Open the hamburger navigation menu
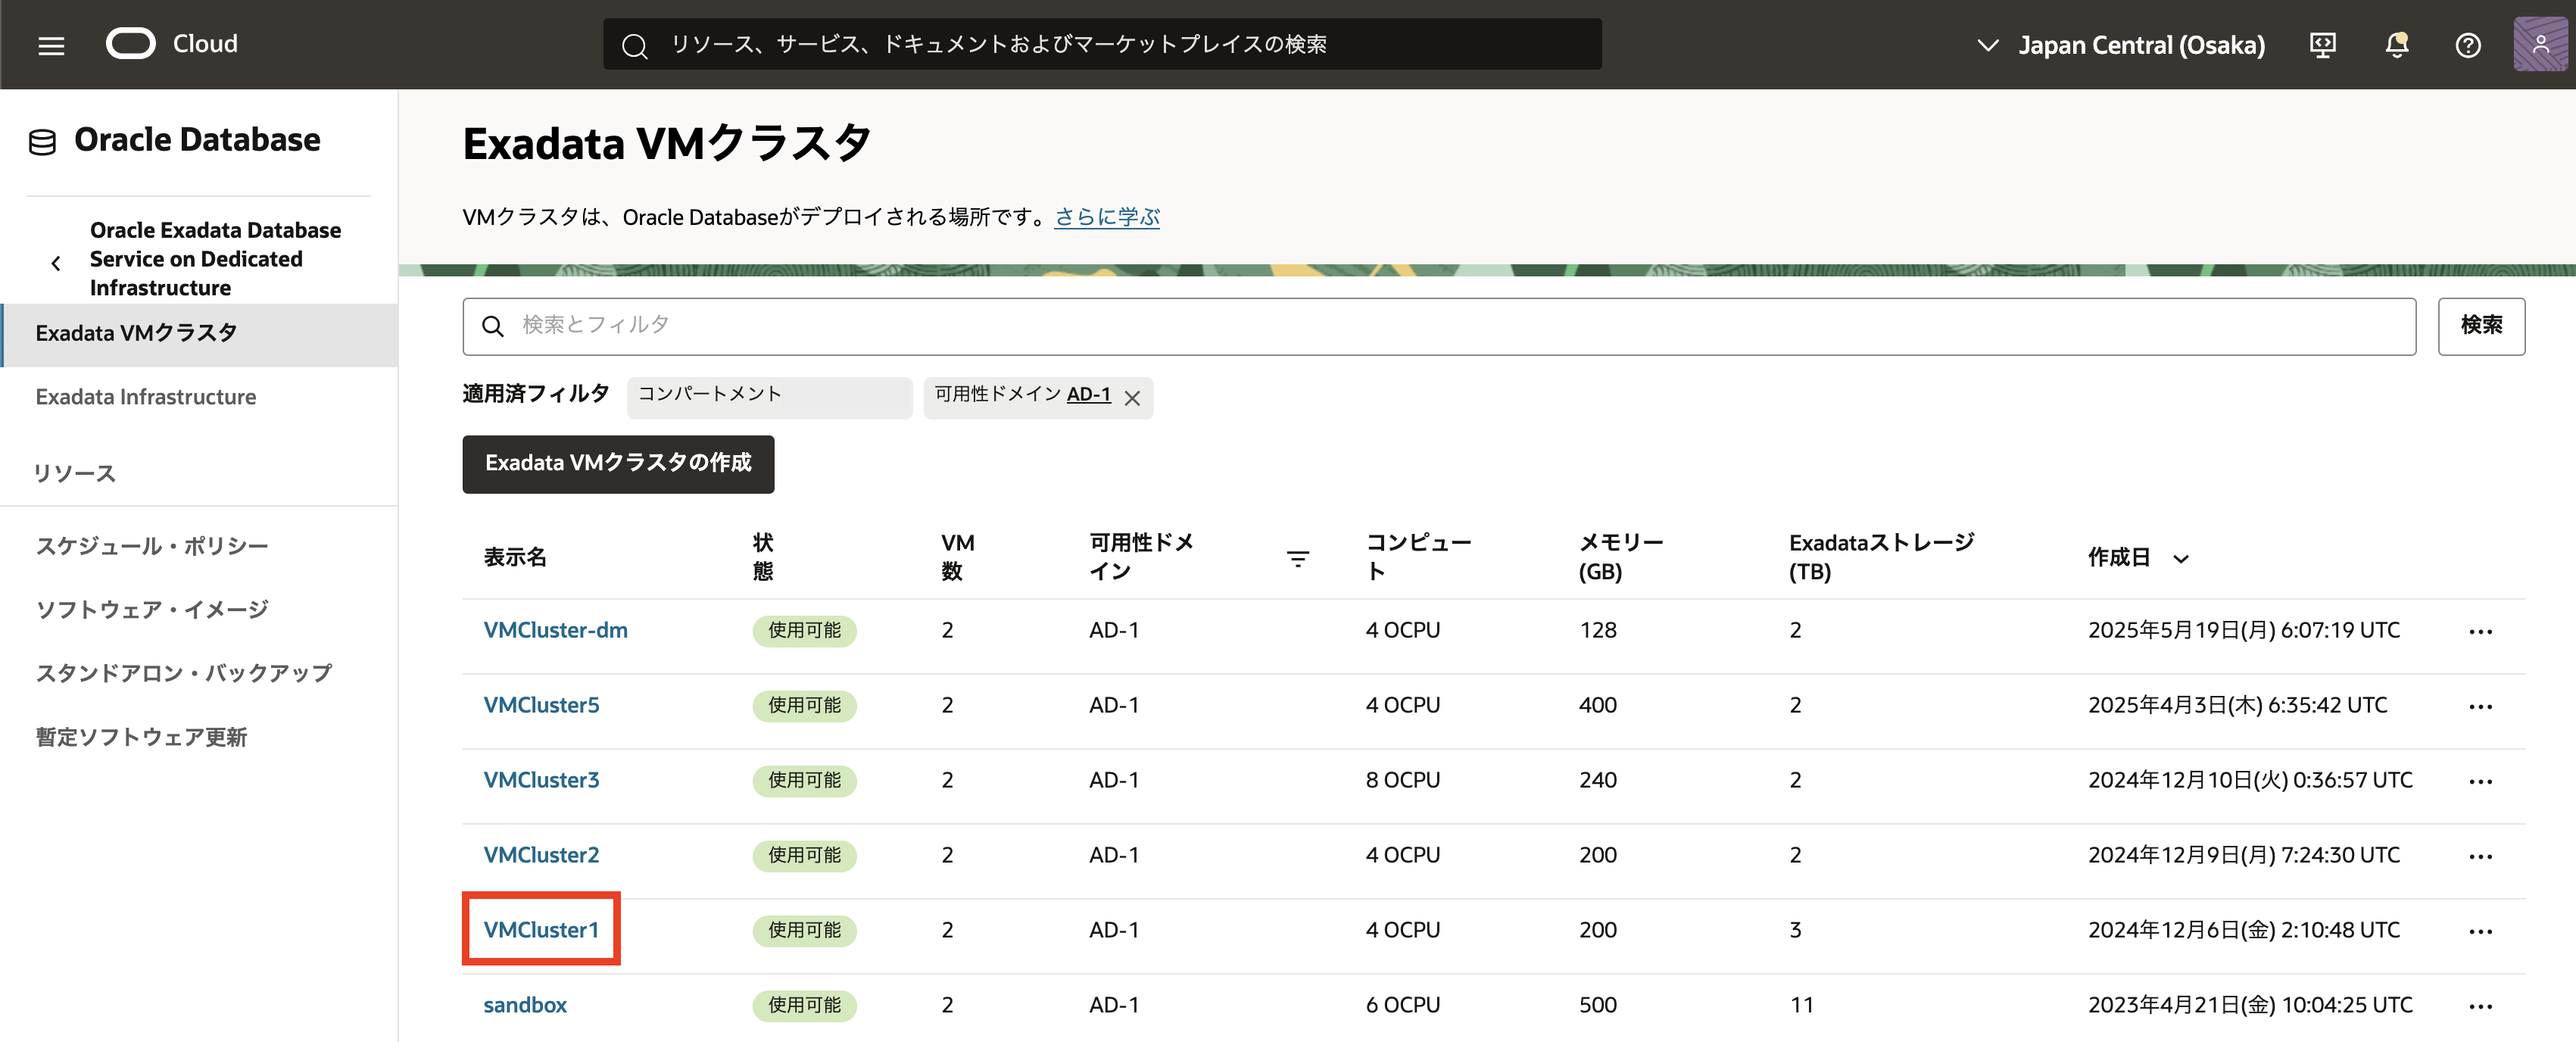The width and height of the screenshot is (2576, 1042). click(51, 45)
